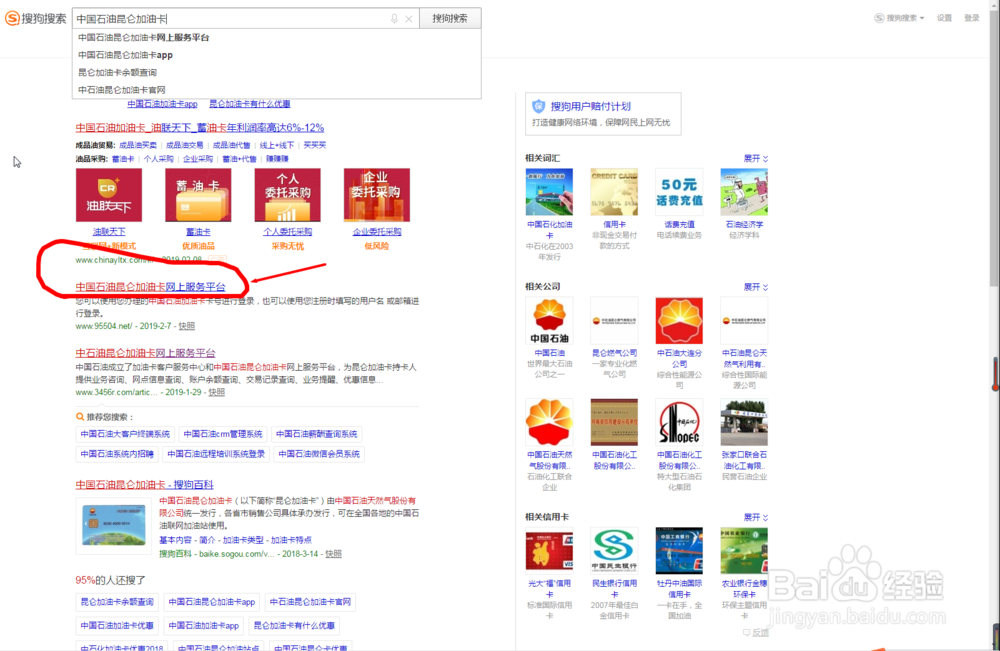Open 设置 settings in header
The width and height of the screenshot is (1000, 651).
pyautogui.click(x=945, y=18)
